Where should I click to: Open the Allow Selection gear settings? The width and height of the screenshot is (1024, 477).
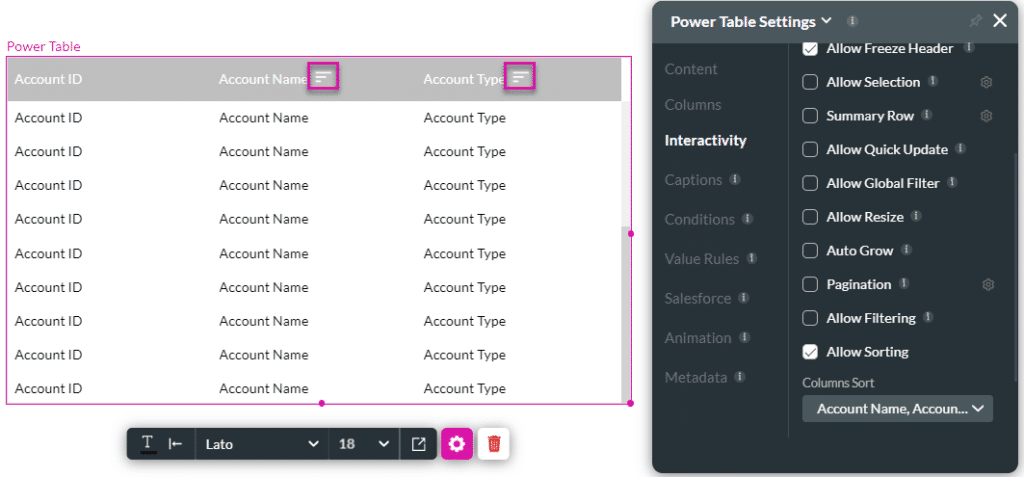[x=986, y=82]
